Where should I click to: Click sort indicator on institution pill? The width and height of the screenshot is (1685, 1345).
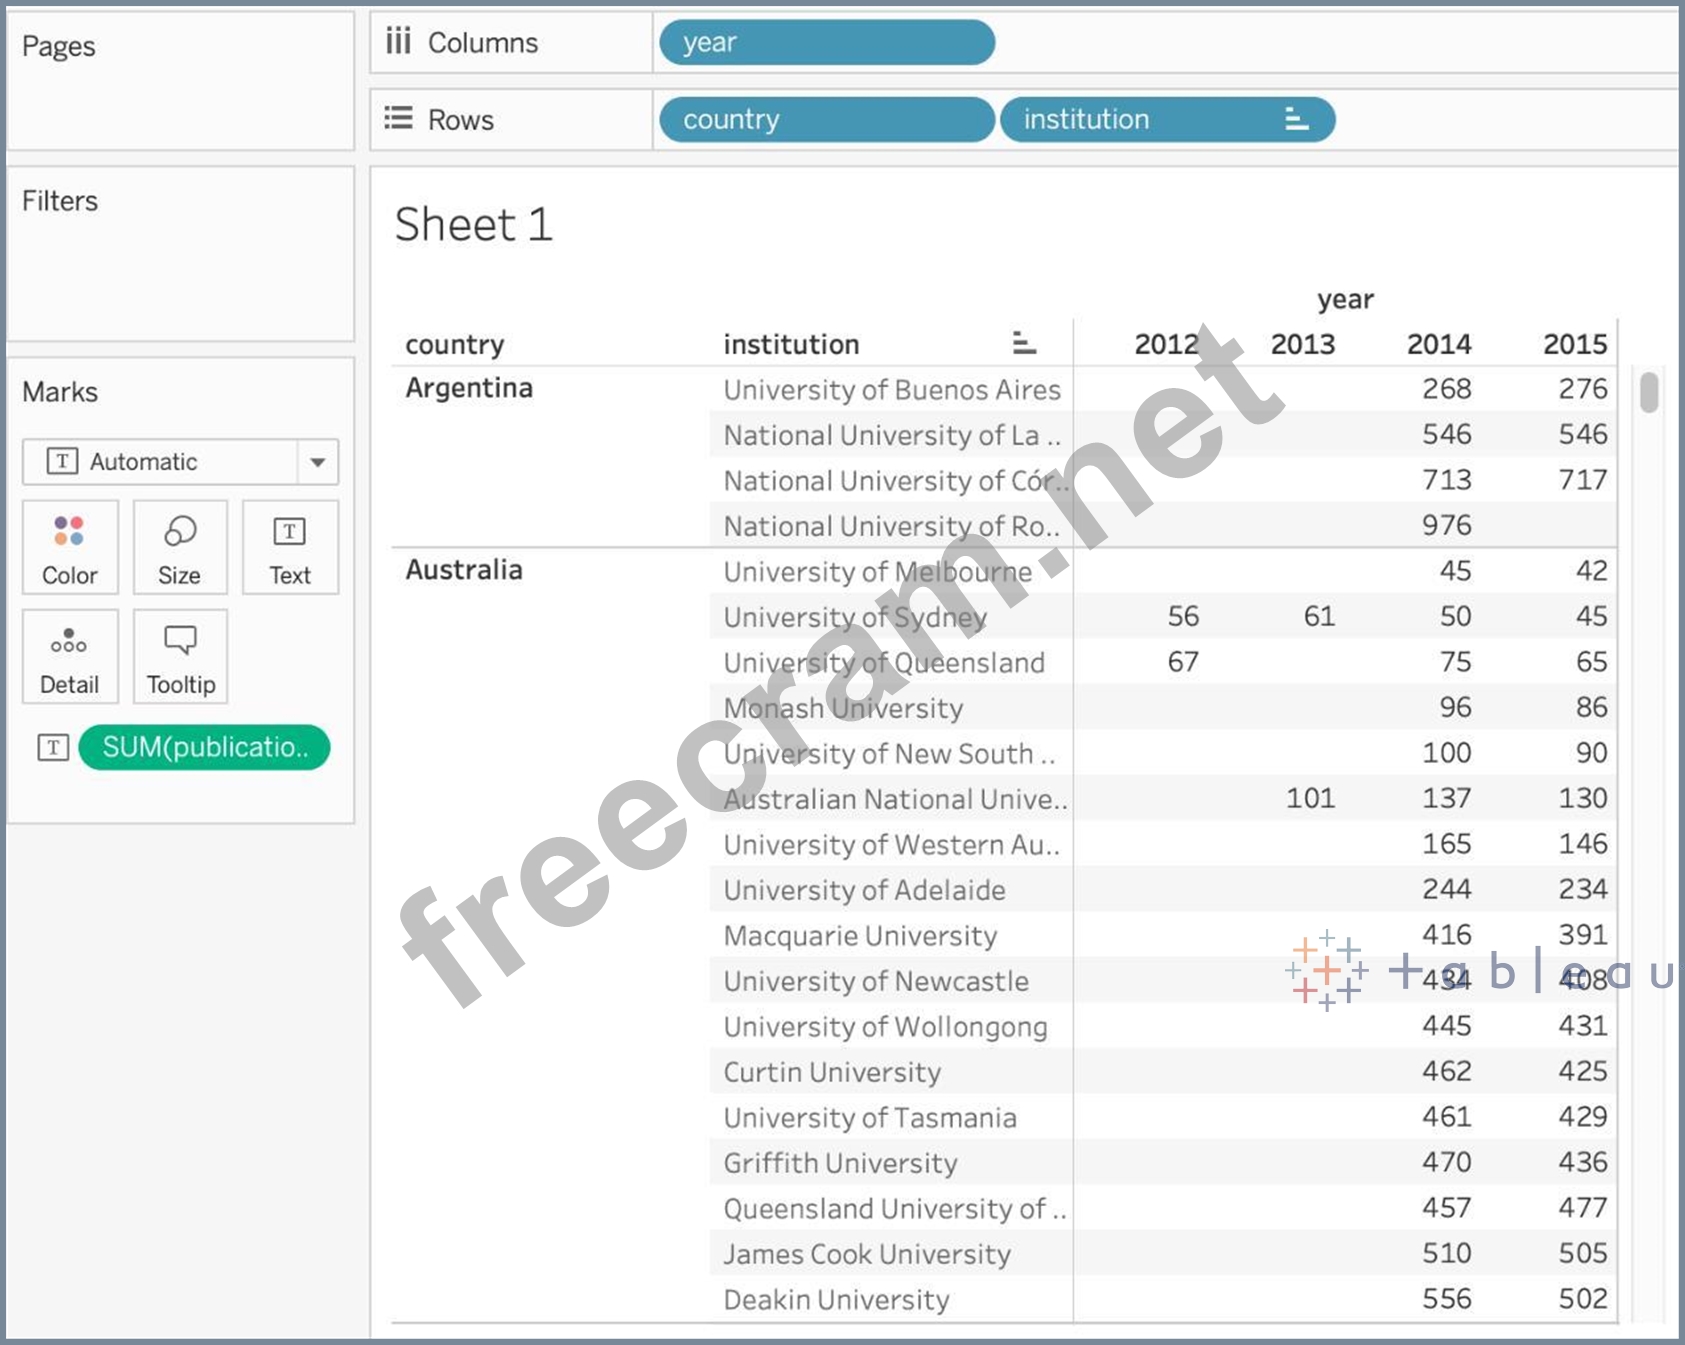1296,119
